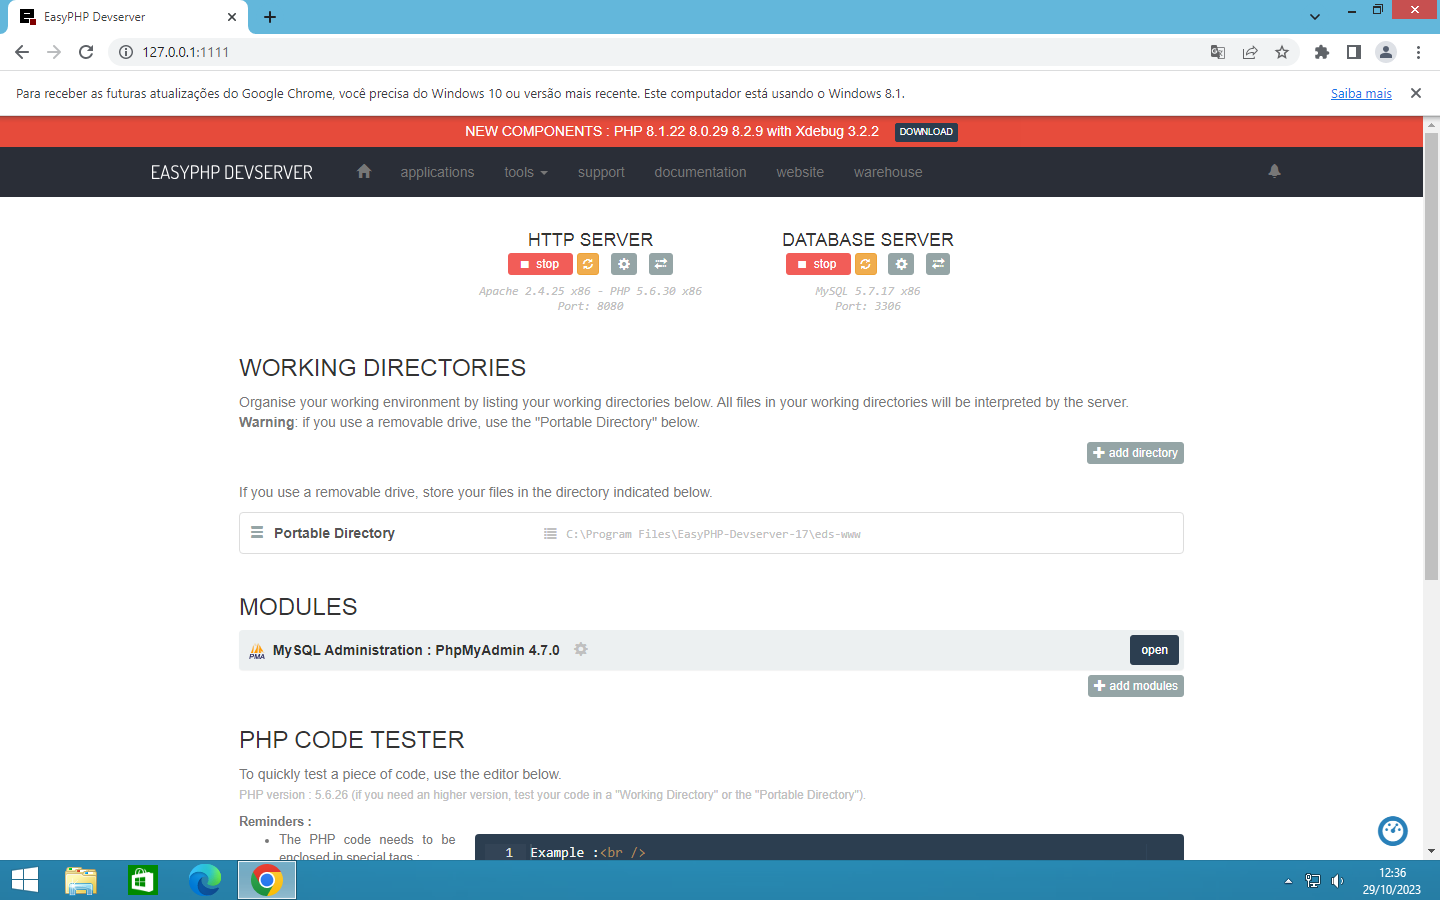Restart the database server with orange refresh icon
Image resolution: width=1440 pixels, height=900 pixels.
pos(866,264)
